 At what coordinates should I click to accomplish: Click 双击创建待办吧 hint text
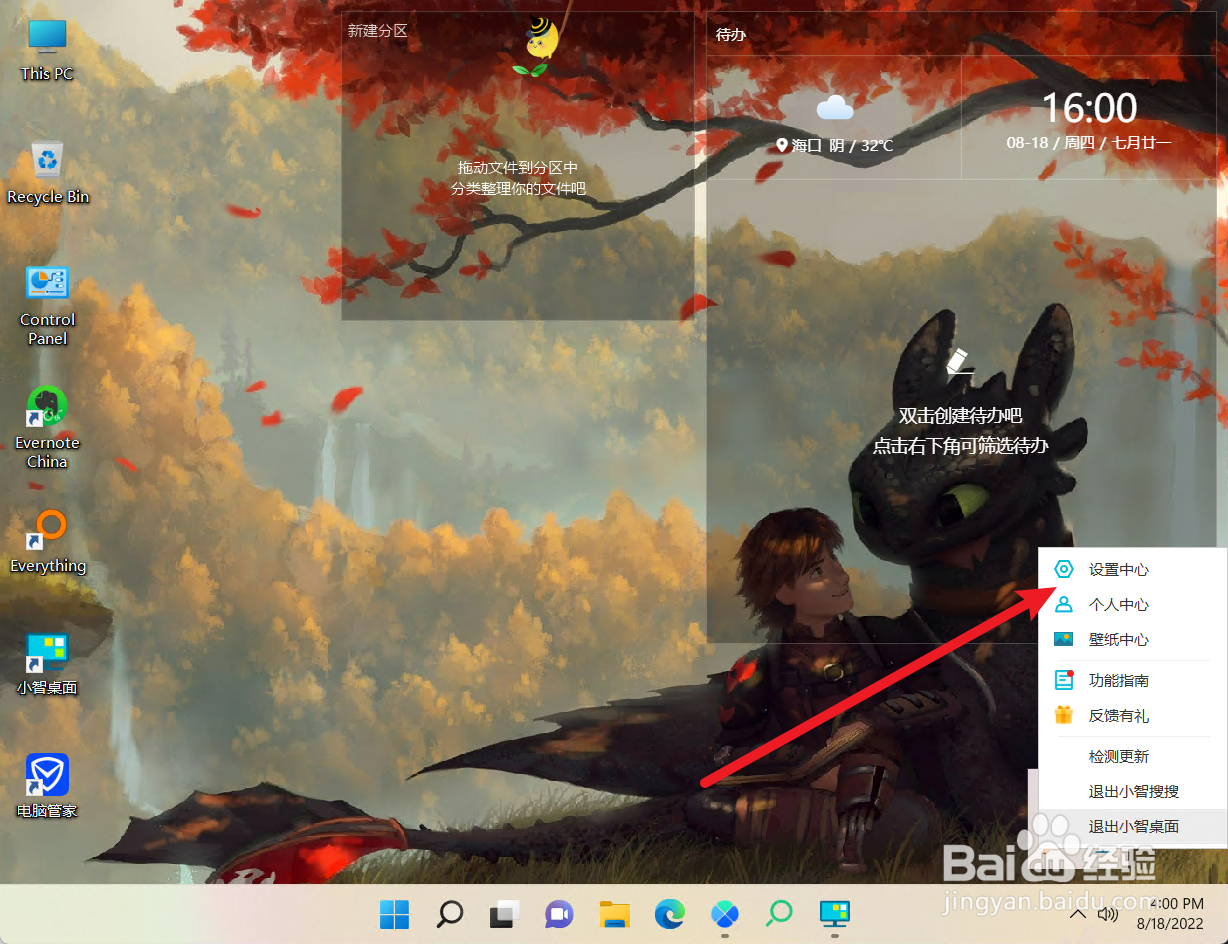tap(960, 416)
